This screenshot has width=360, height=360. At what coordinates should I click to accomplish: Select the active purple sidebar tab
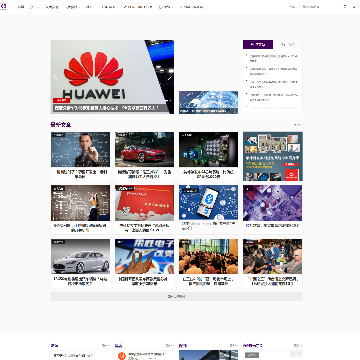[258, 44]
